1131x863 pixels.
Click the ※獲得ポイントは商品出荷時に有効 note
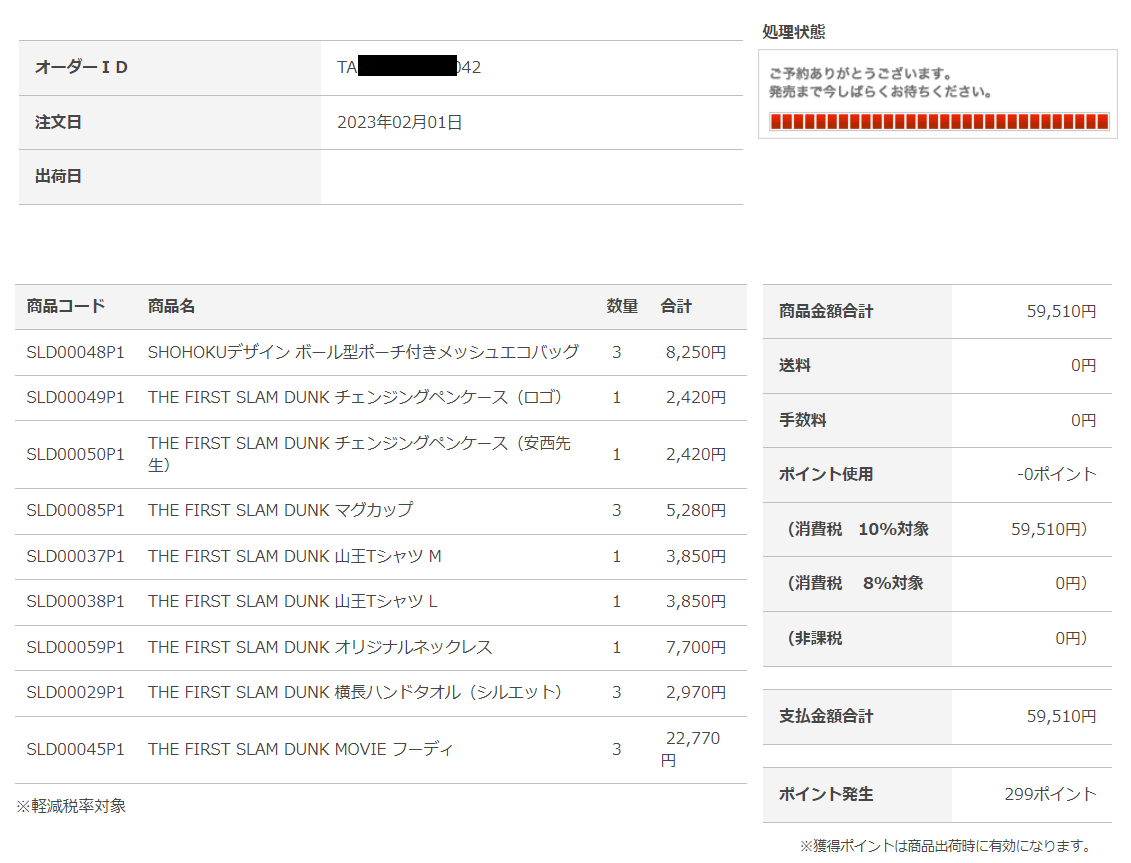pyautogui.click(x=945, y=846)
